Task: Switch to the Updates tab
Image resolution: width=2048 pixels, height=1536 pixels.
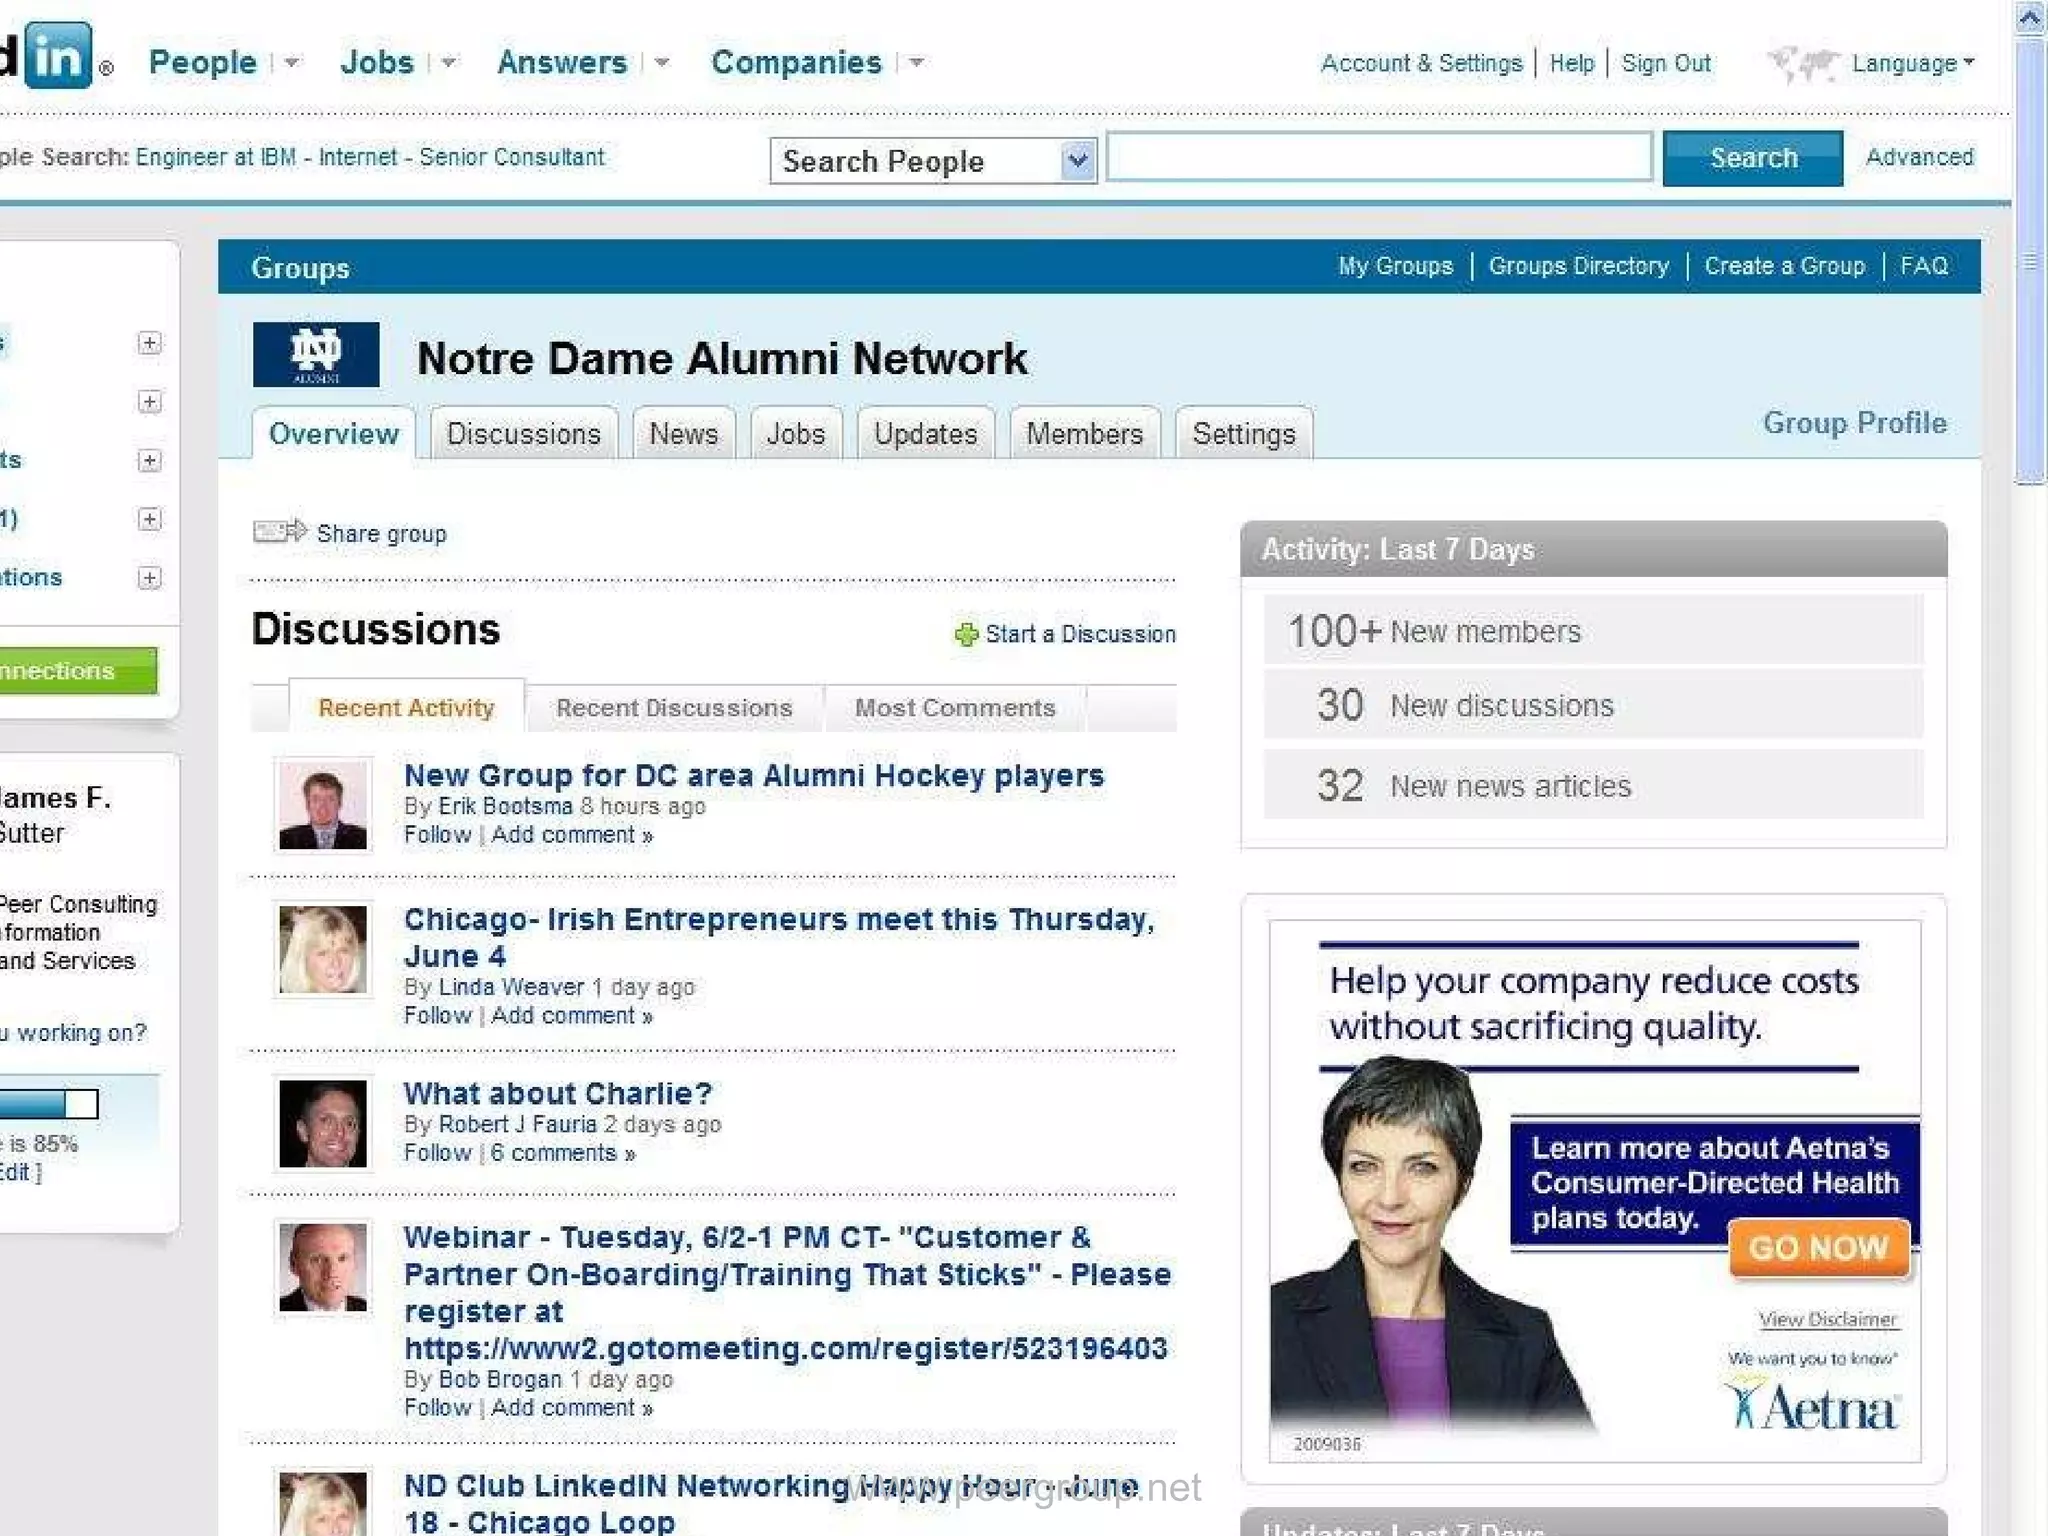Action: tap(925, 433)
